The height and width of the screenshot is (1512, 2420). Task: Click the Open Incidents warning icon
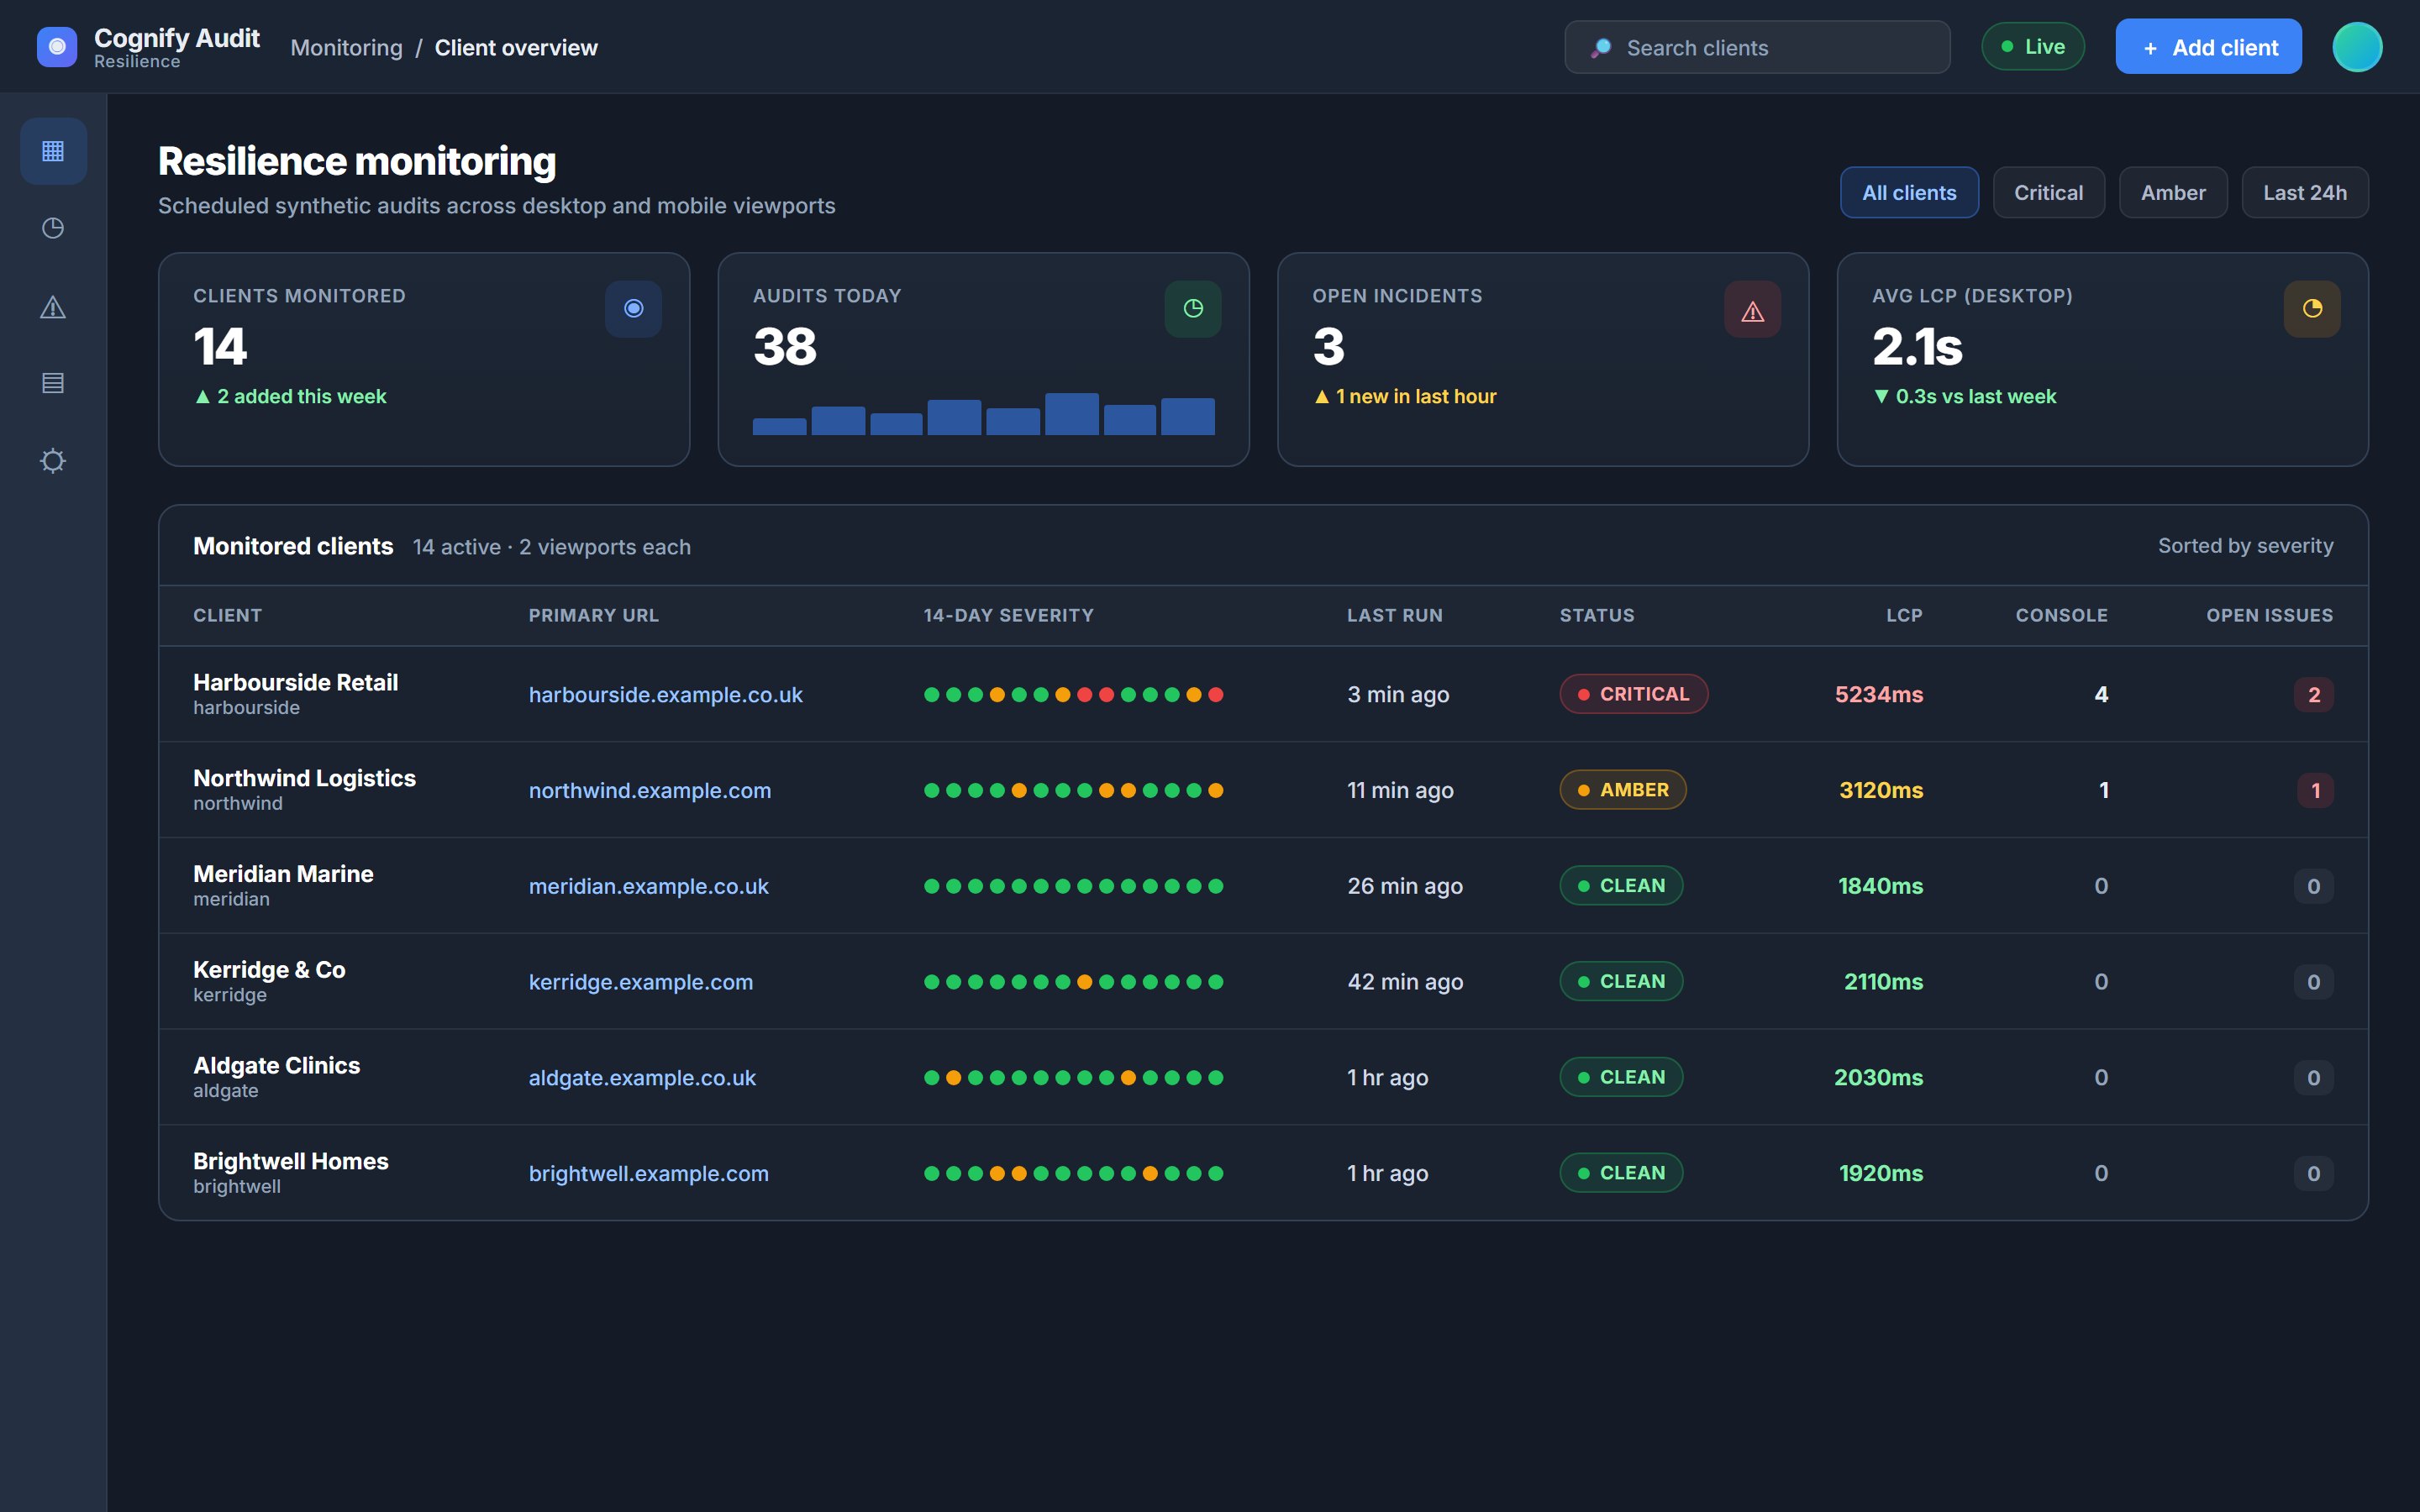click(x=1752, y=309)
